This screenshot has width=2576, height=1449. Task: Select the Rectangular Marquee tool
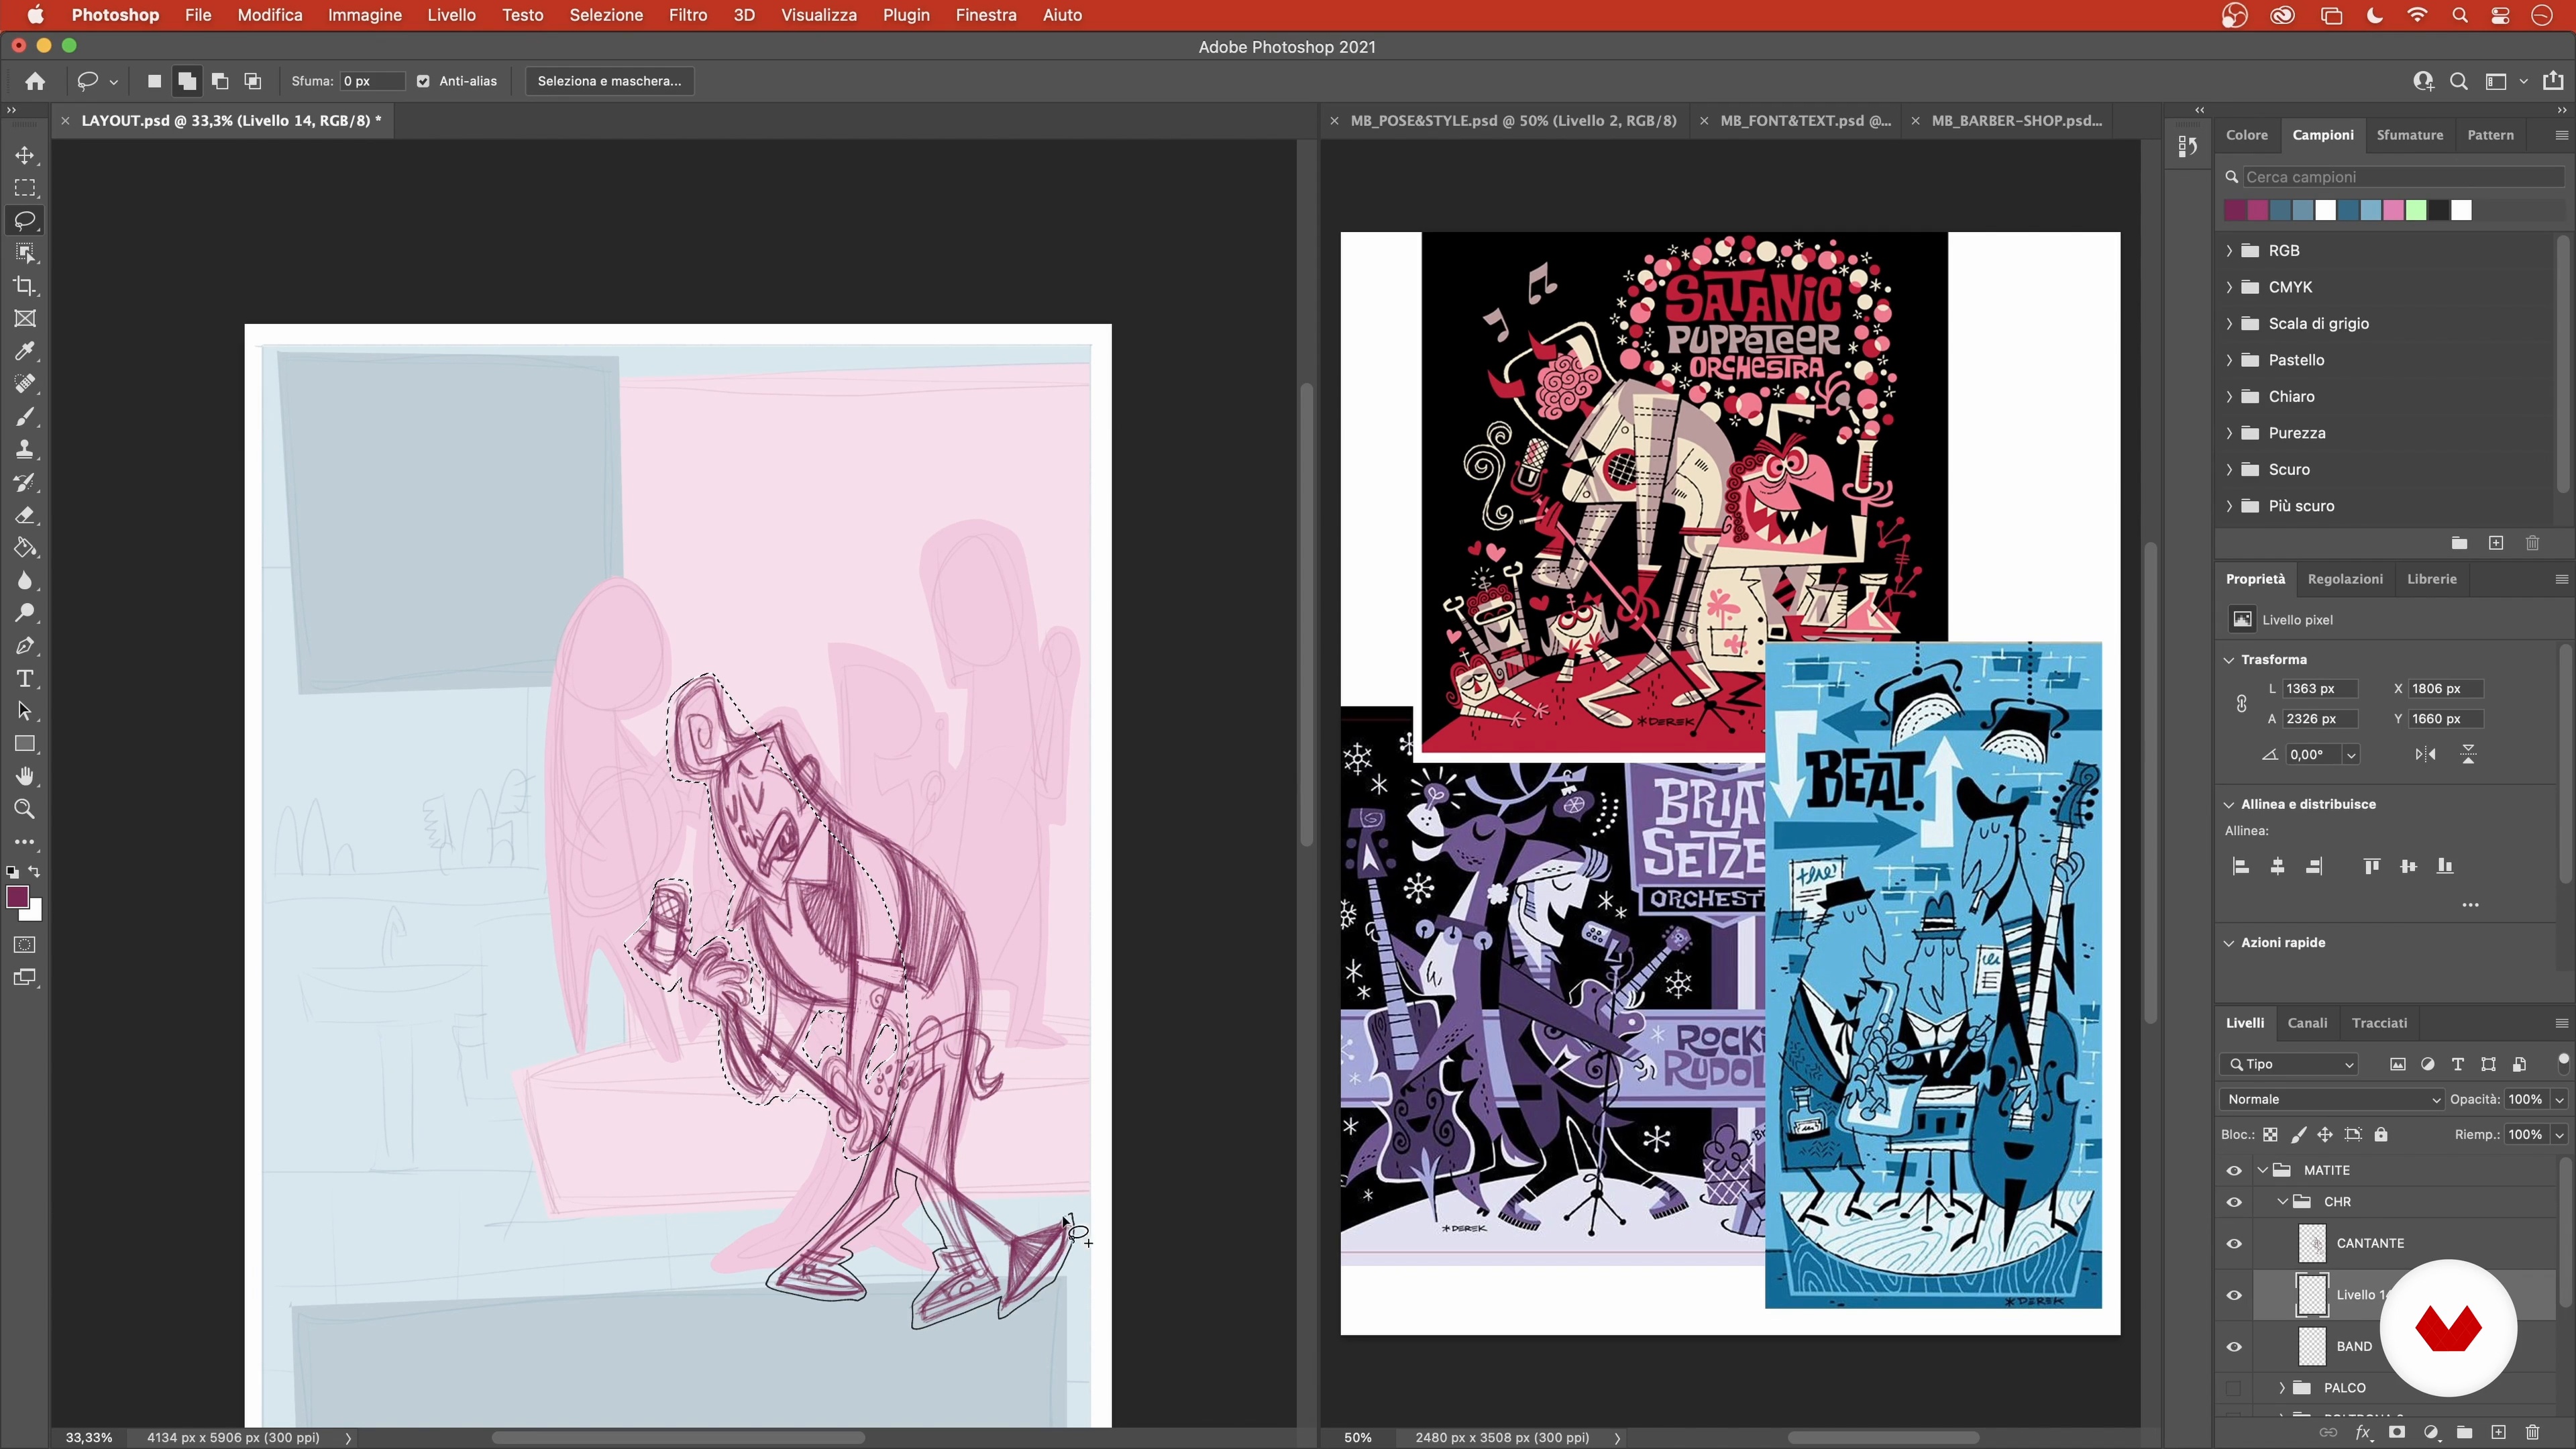(x=25, y=188)
